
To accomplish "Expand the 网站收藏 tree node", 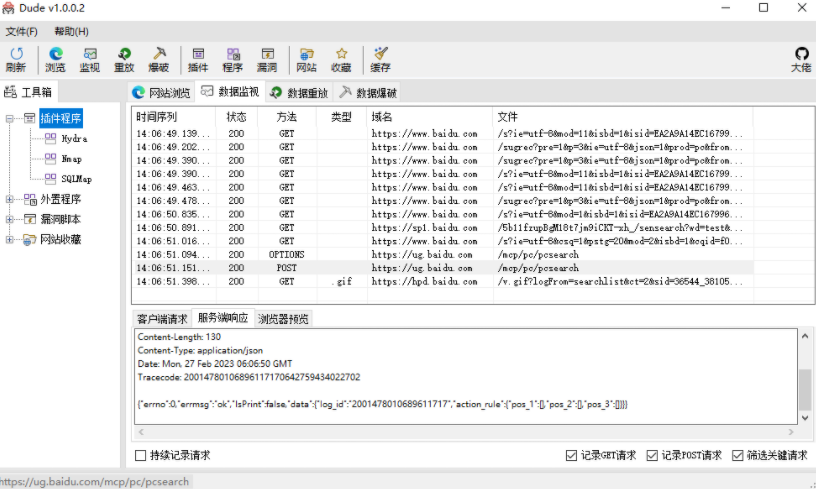I will pos(9,239).
